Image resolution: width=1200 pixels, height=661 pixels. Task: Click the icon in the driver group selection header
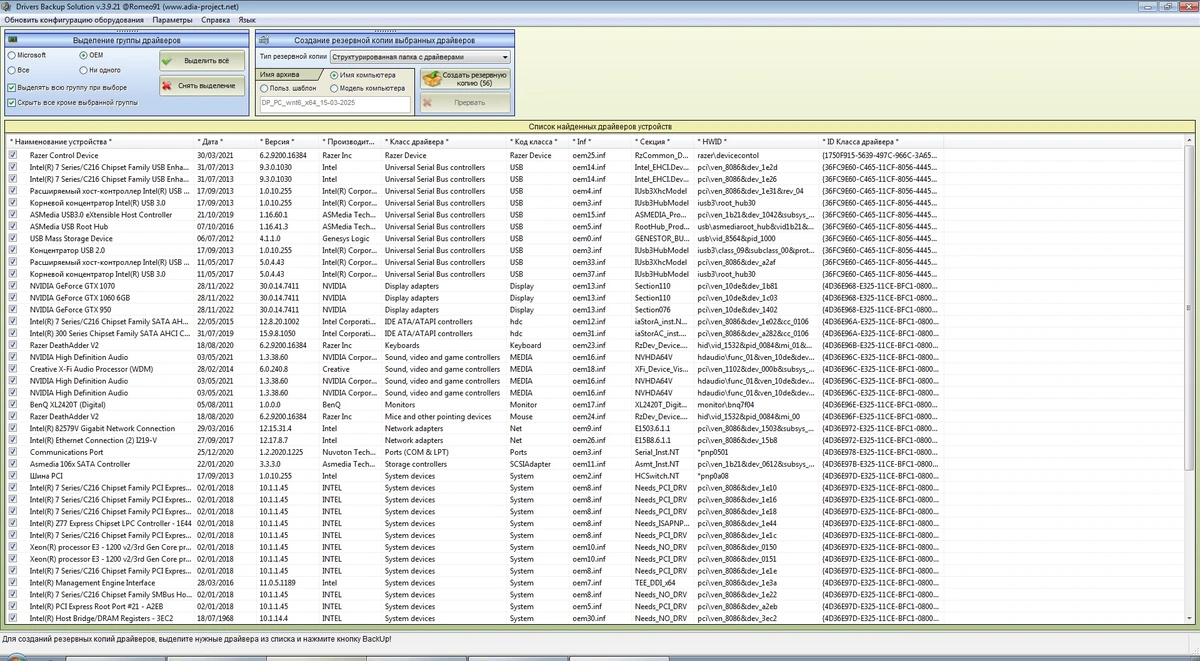click(13, 40)
